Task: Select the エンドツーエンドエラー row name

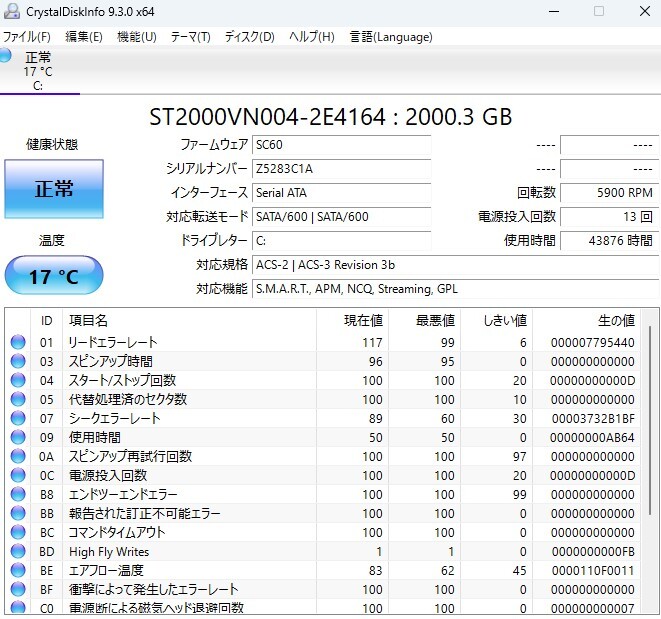Action: pyautogui.click(x=123, y=494)
